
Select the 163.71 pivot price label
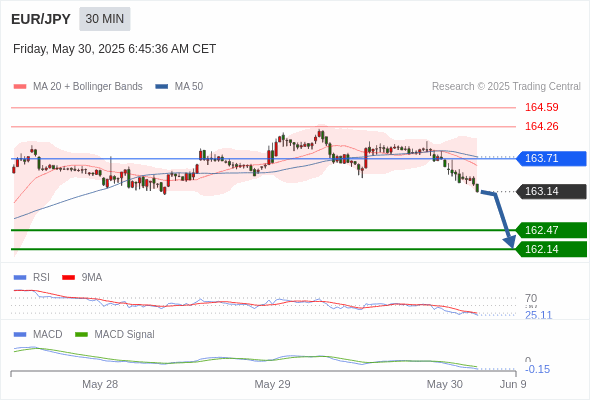(551, 158)
